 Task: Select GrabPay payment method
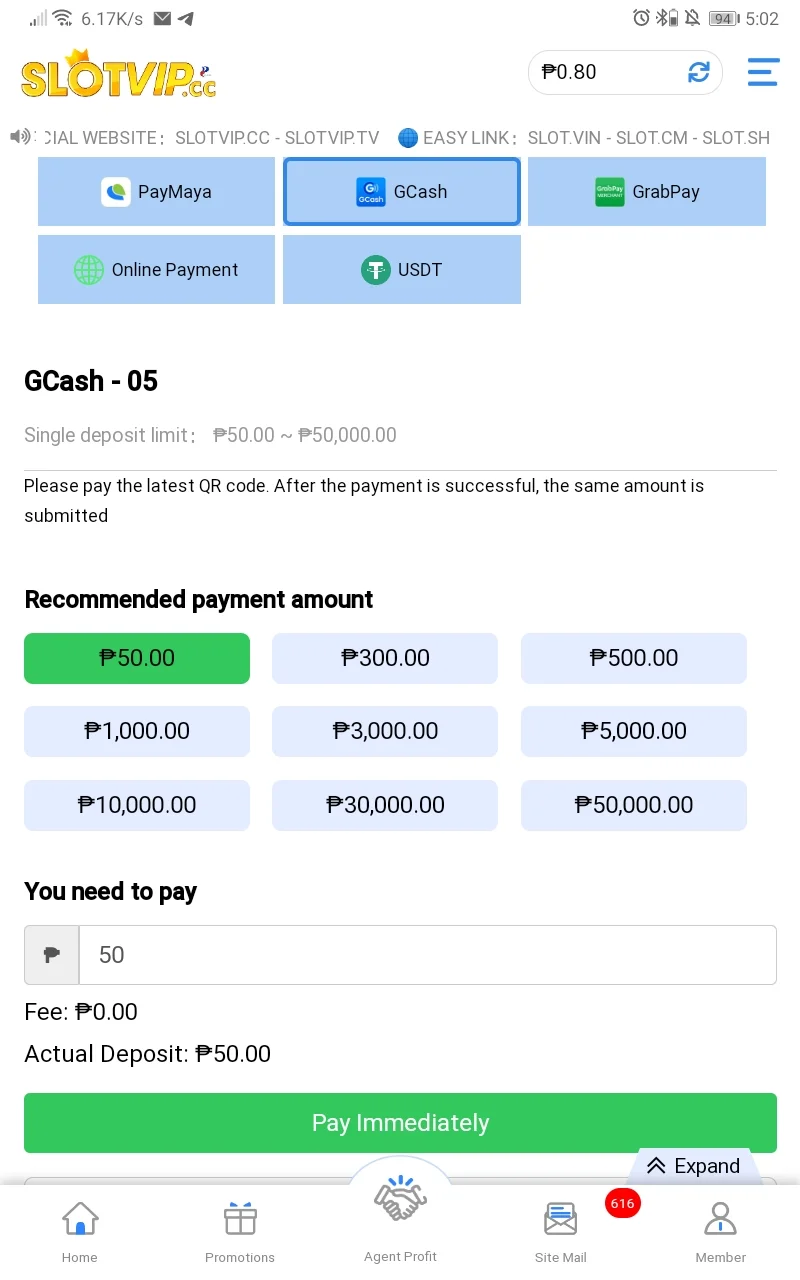(647, 191)
